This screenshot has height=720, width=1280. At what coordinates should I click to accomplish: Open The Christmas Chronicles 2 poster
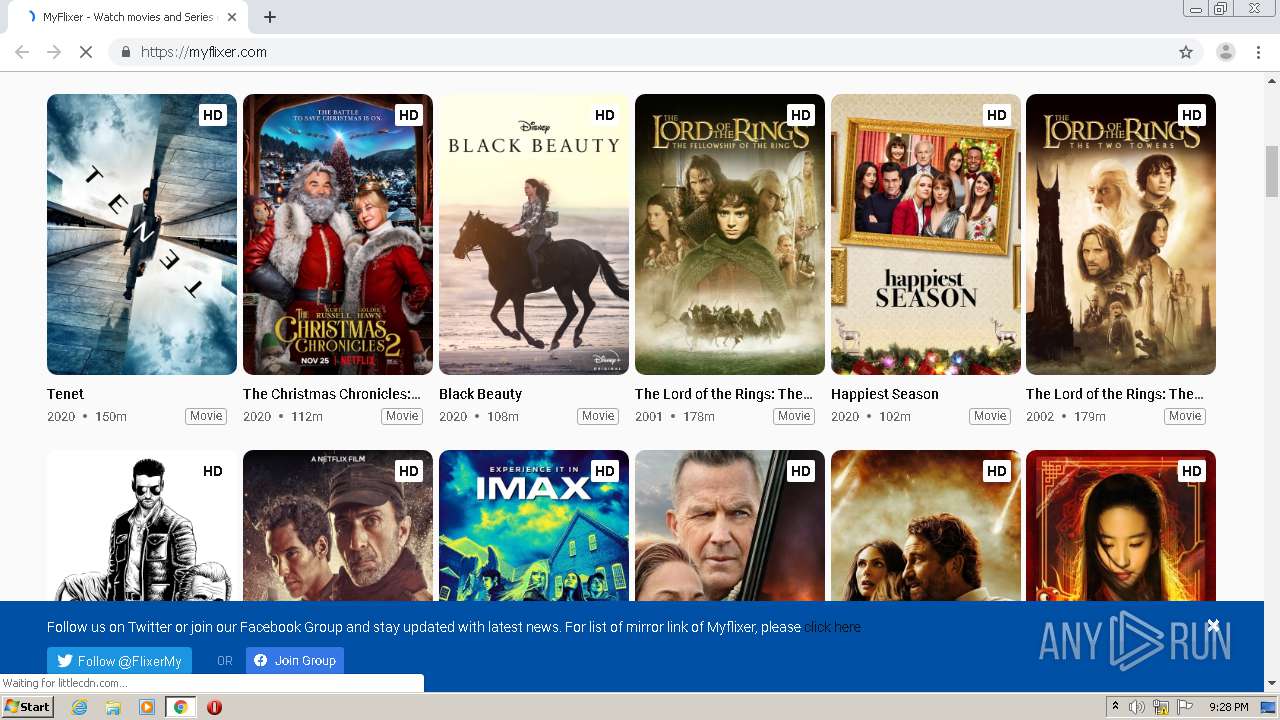338,234
